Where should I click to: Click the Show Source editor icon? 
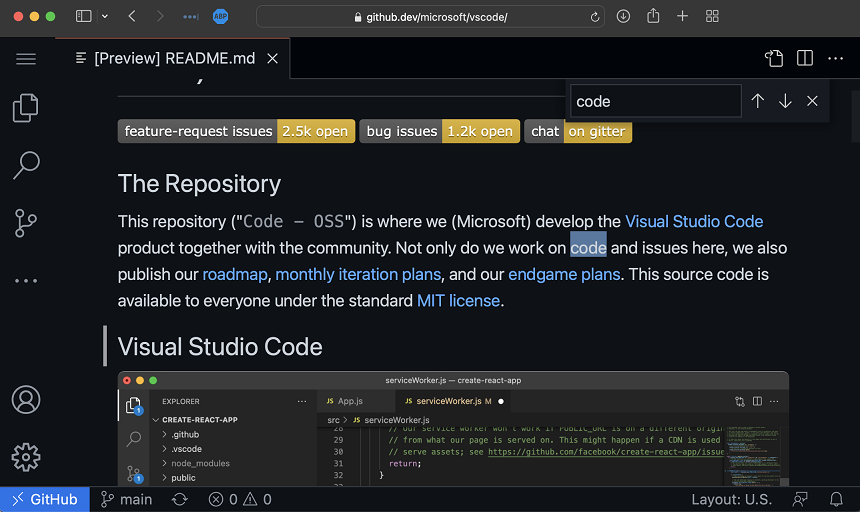pyautogui.click(x=773, y=59)
